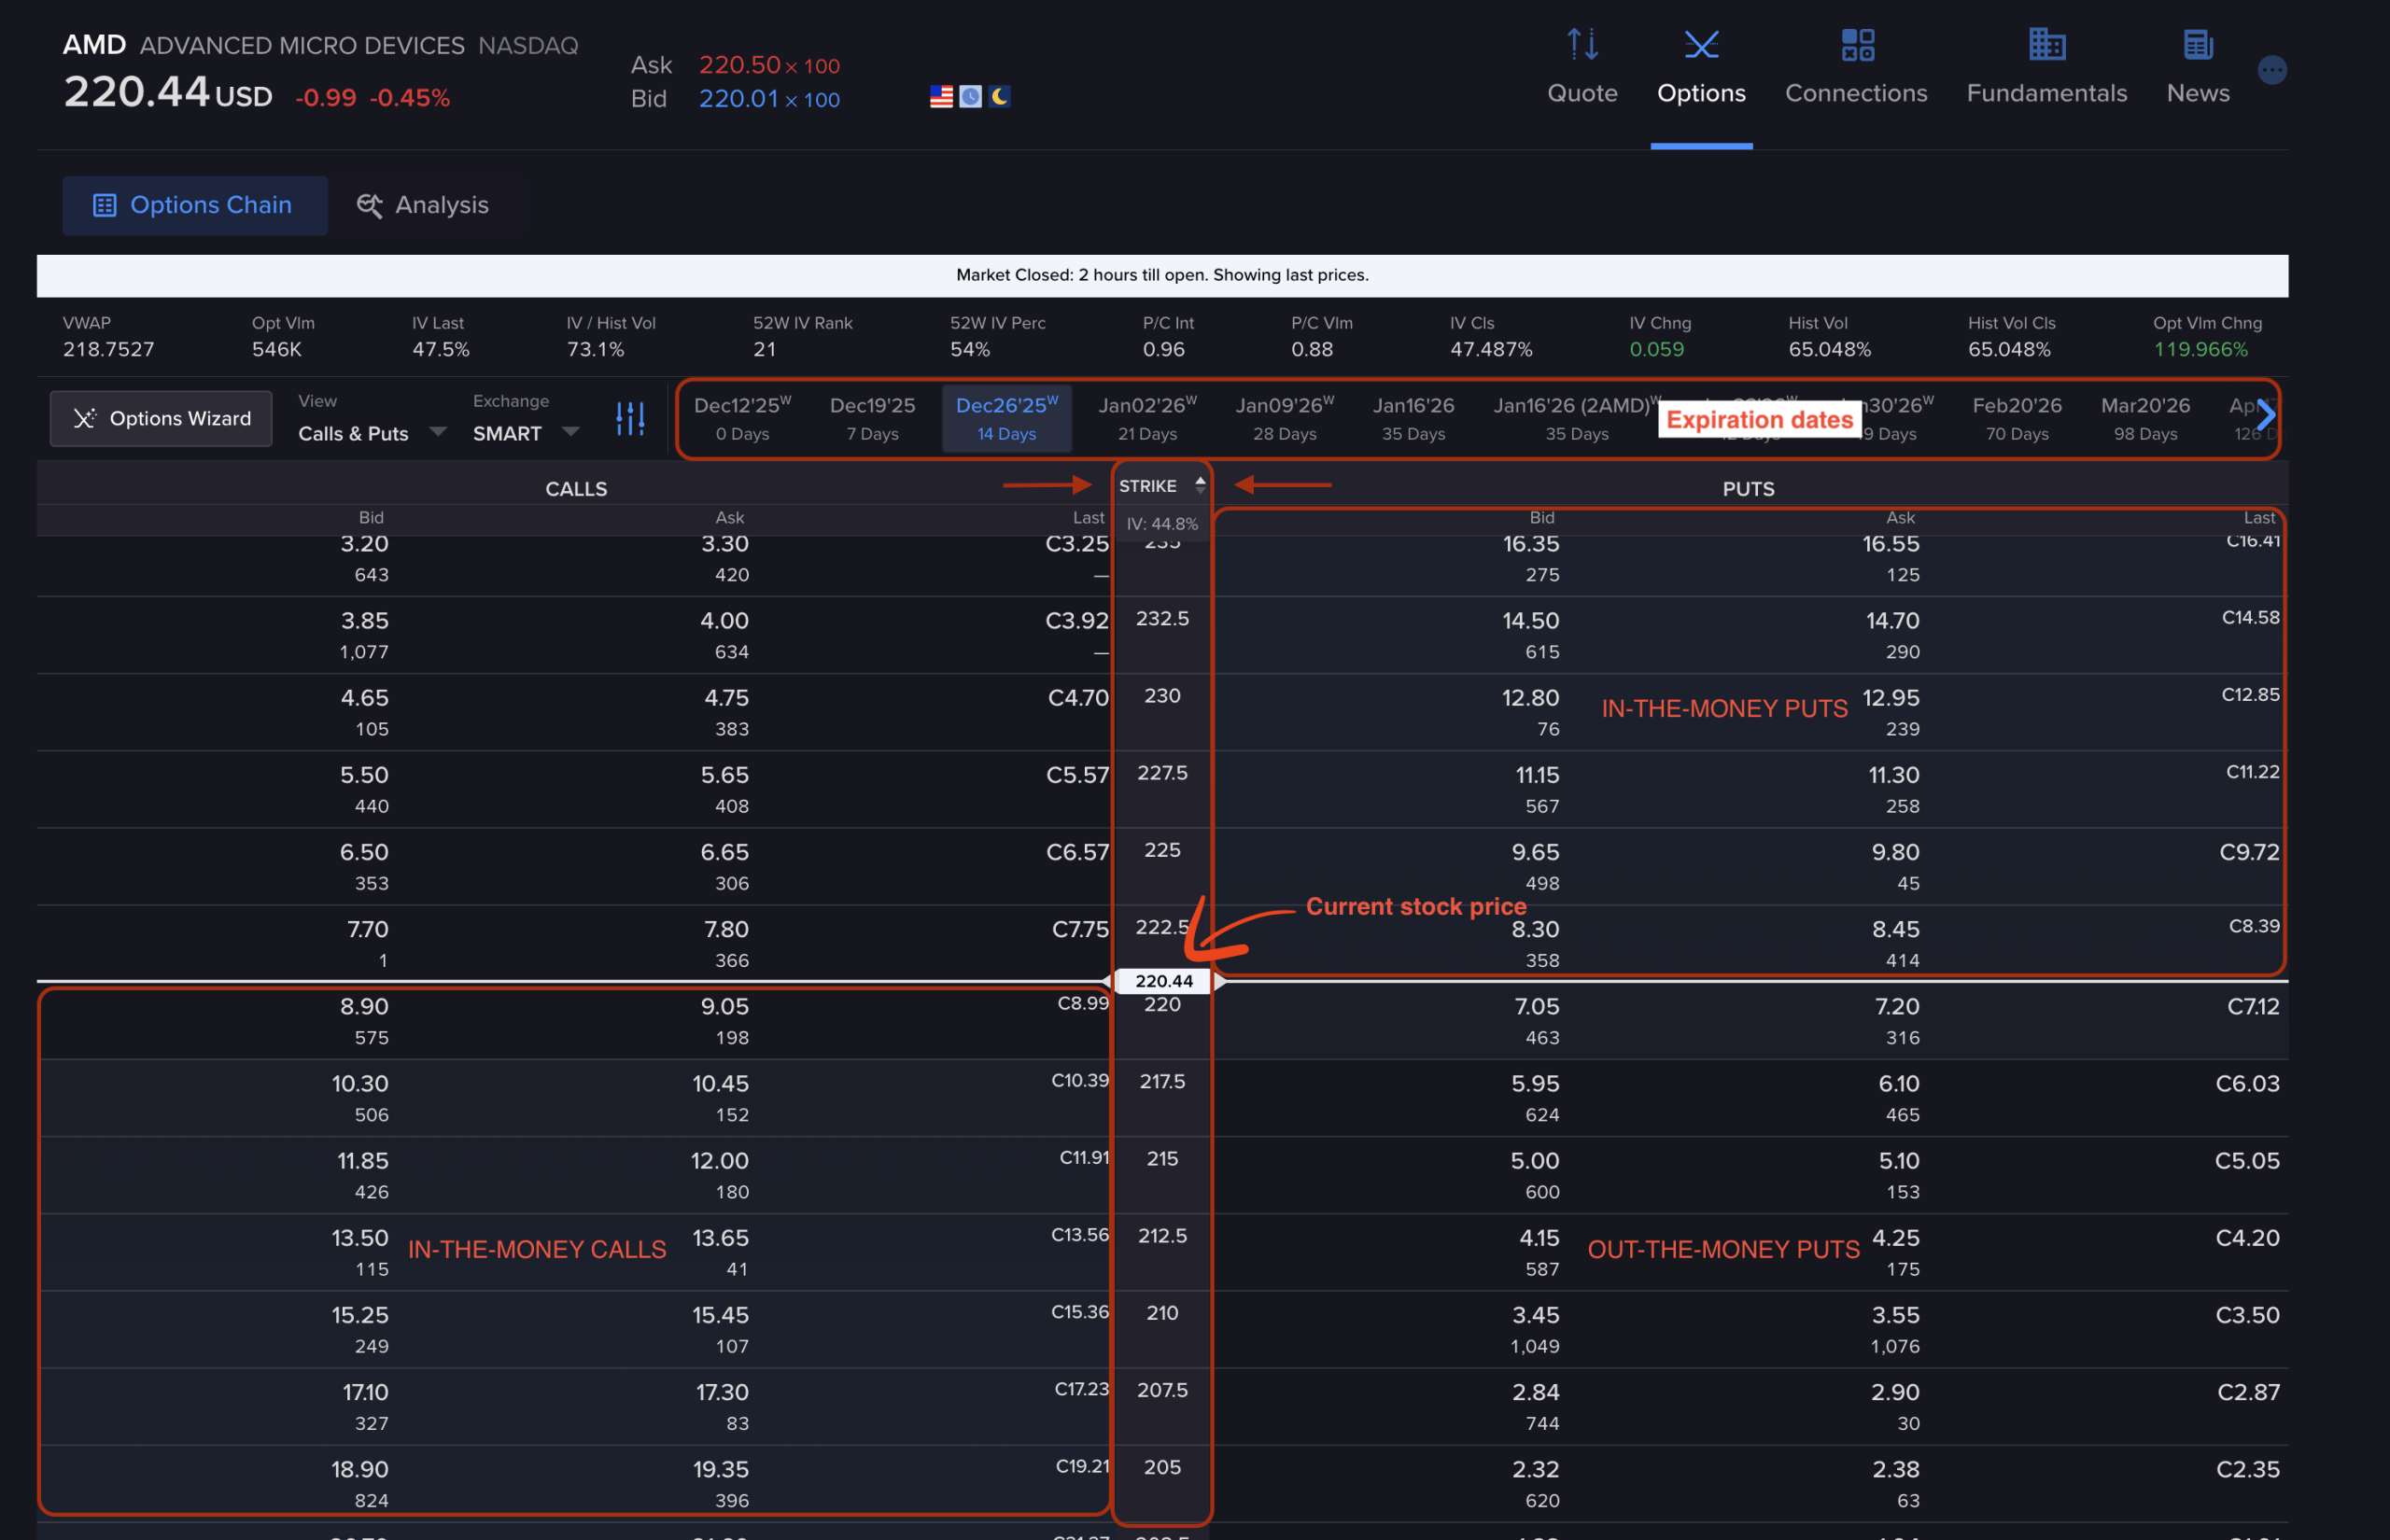
Task: Open the chain filter sliders icon
Action: 630,418
